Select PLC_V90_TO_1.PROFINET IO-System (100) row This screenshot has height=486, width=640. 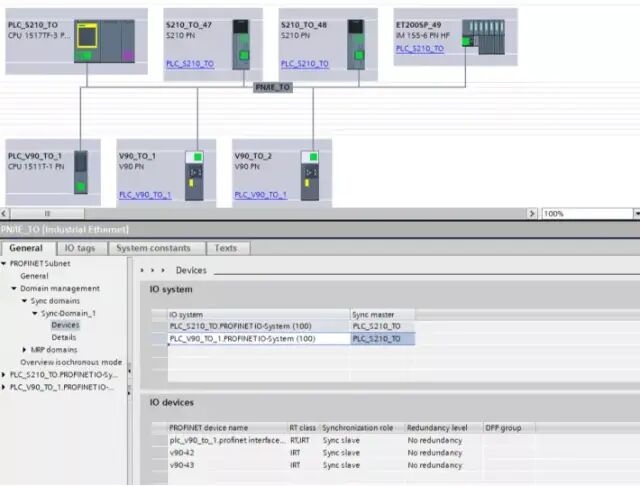[283, 339]
